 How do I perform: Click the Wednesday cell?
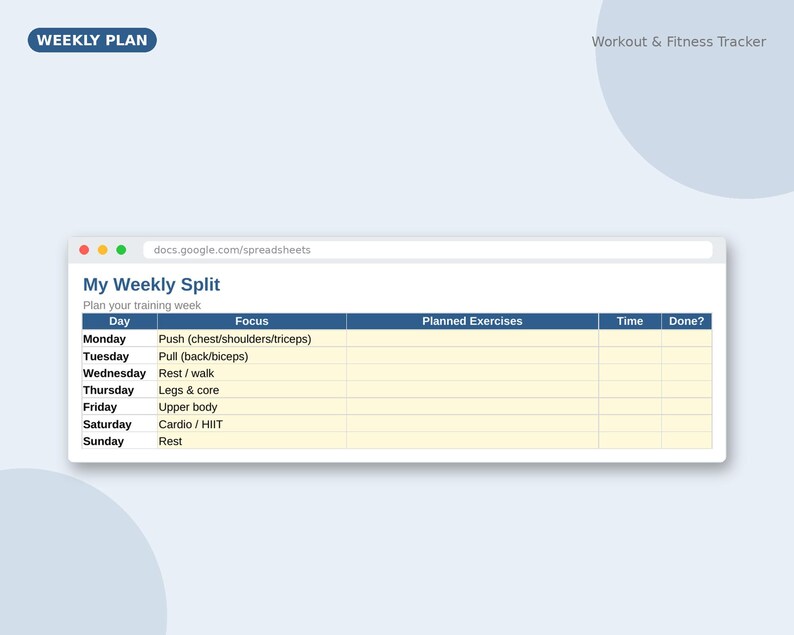click(120, 373)
